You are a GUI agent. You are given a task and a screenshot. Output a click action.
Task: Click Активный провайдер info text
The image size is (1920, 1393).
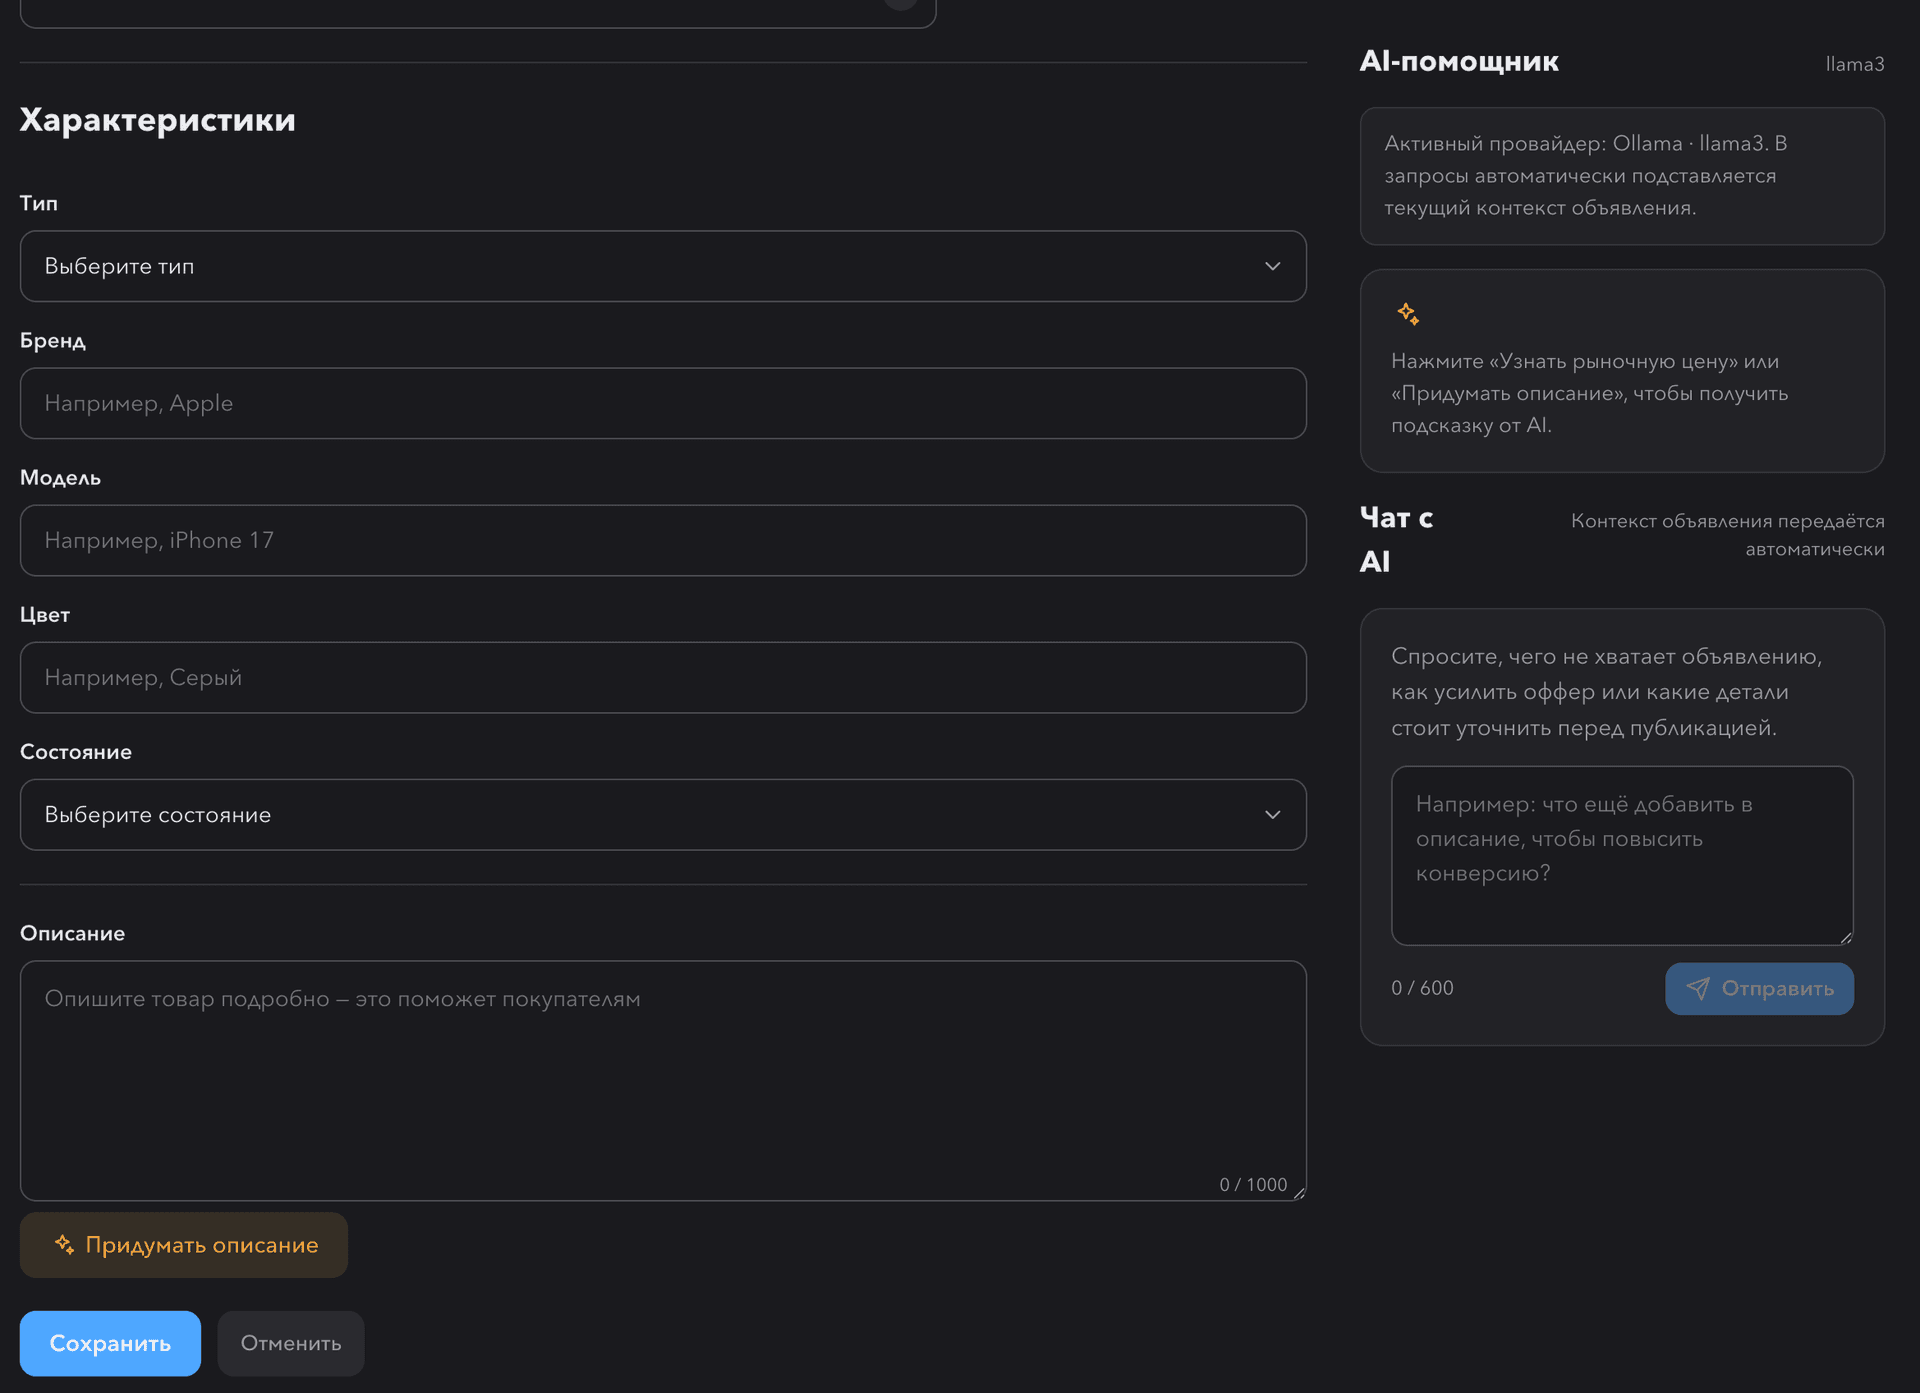coord(1586,175)
